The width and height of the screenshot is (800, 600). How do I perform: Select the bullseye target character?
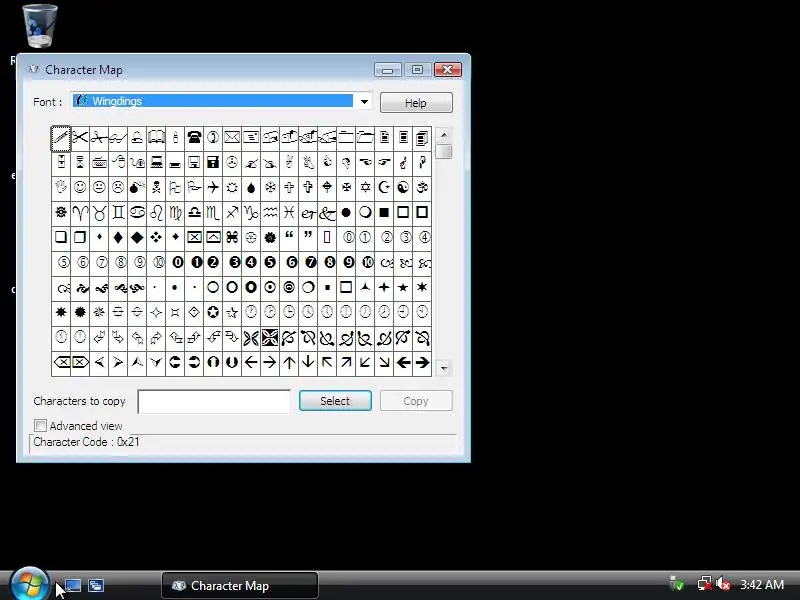pyautogui.click(x=289, y=287)
